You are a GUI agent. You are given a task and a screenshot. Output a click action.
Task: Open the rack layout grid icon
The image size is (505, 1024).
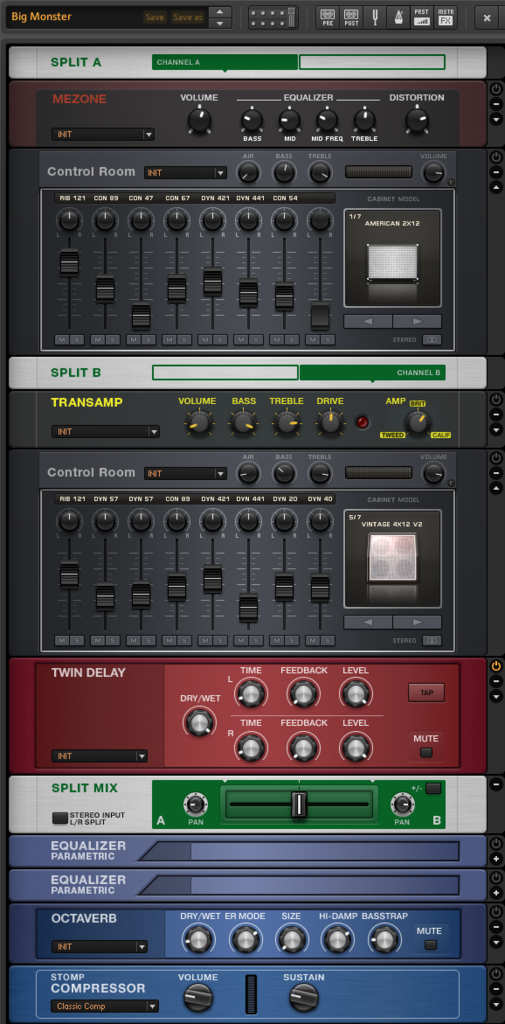(273, 18)
